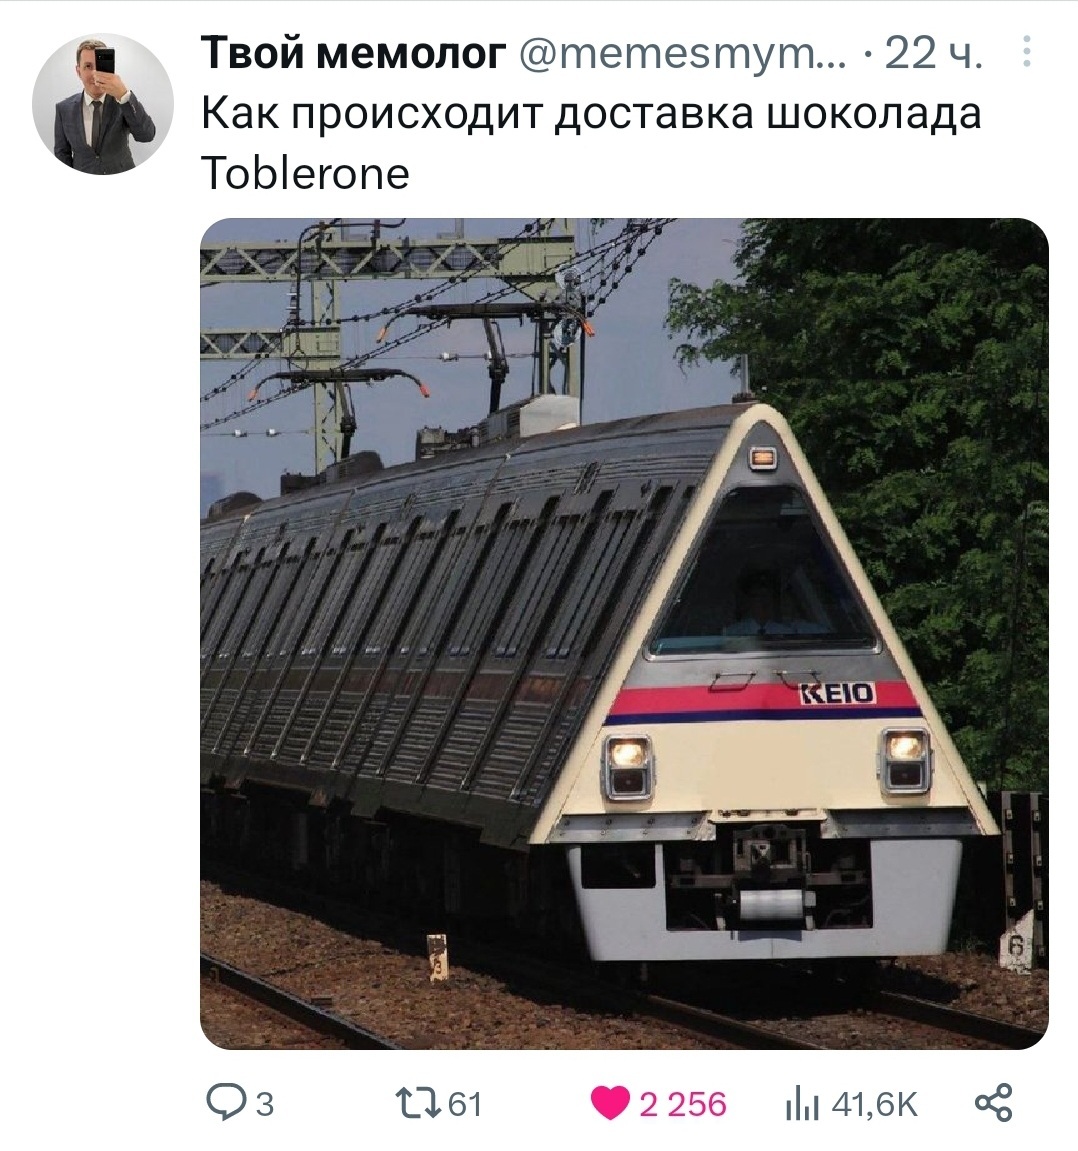The image size is (1078, 1151).
Task: Open the profile avatar of Твой мемолог
Action: pyautogui.click(x=103, y=104)
